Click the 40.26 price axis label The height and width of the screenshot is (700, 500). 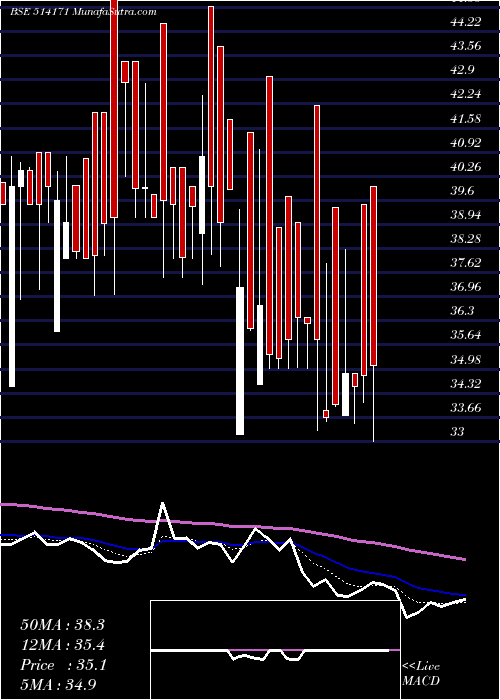pos(467,167)
